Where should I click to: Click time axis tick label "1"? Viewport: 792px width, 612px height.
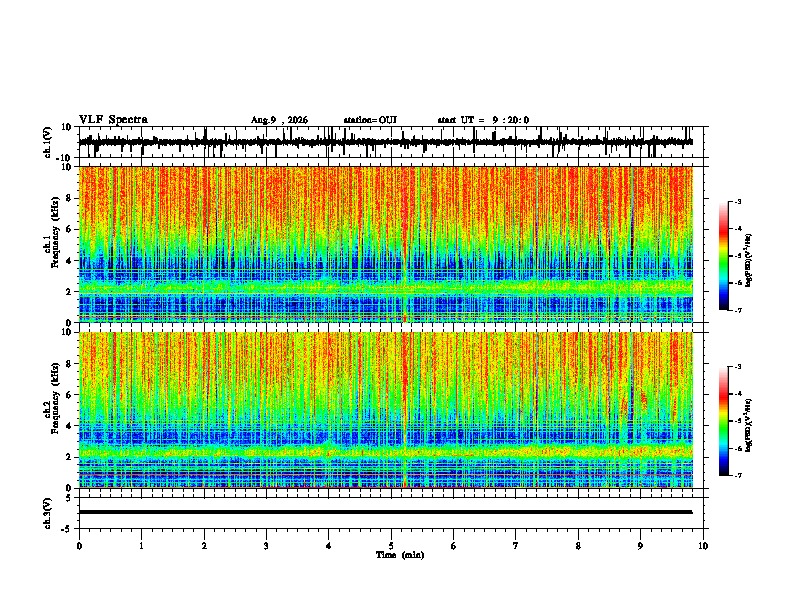(141, 546)
